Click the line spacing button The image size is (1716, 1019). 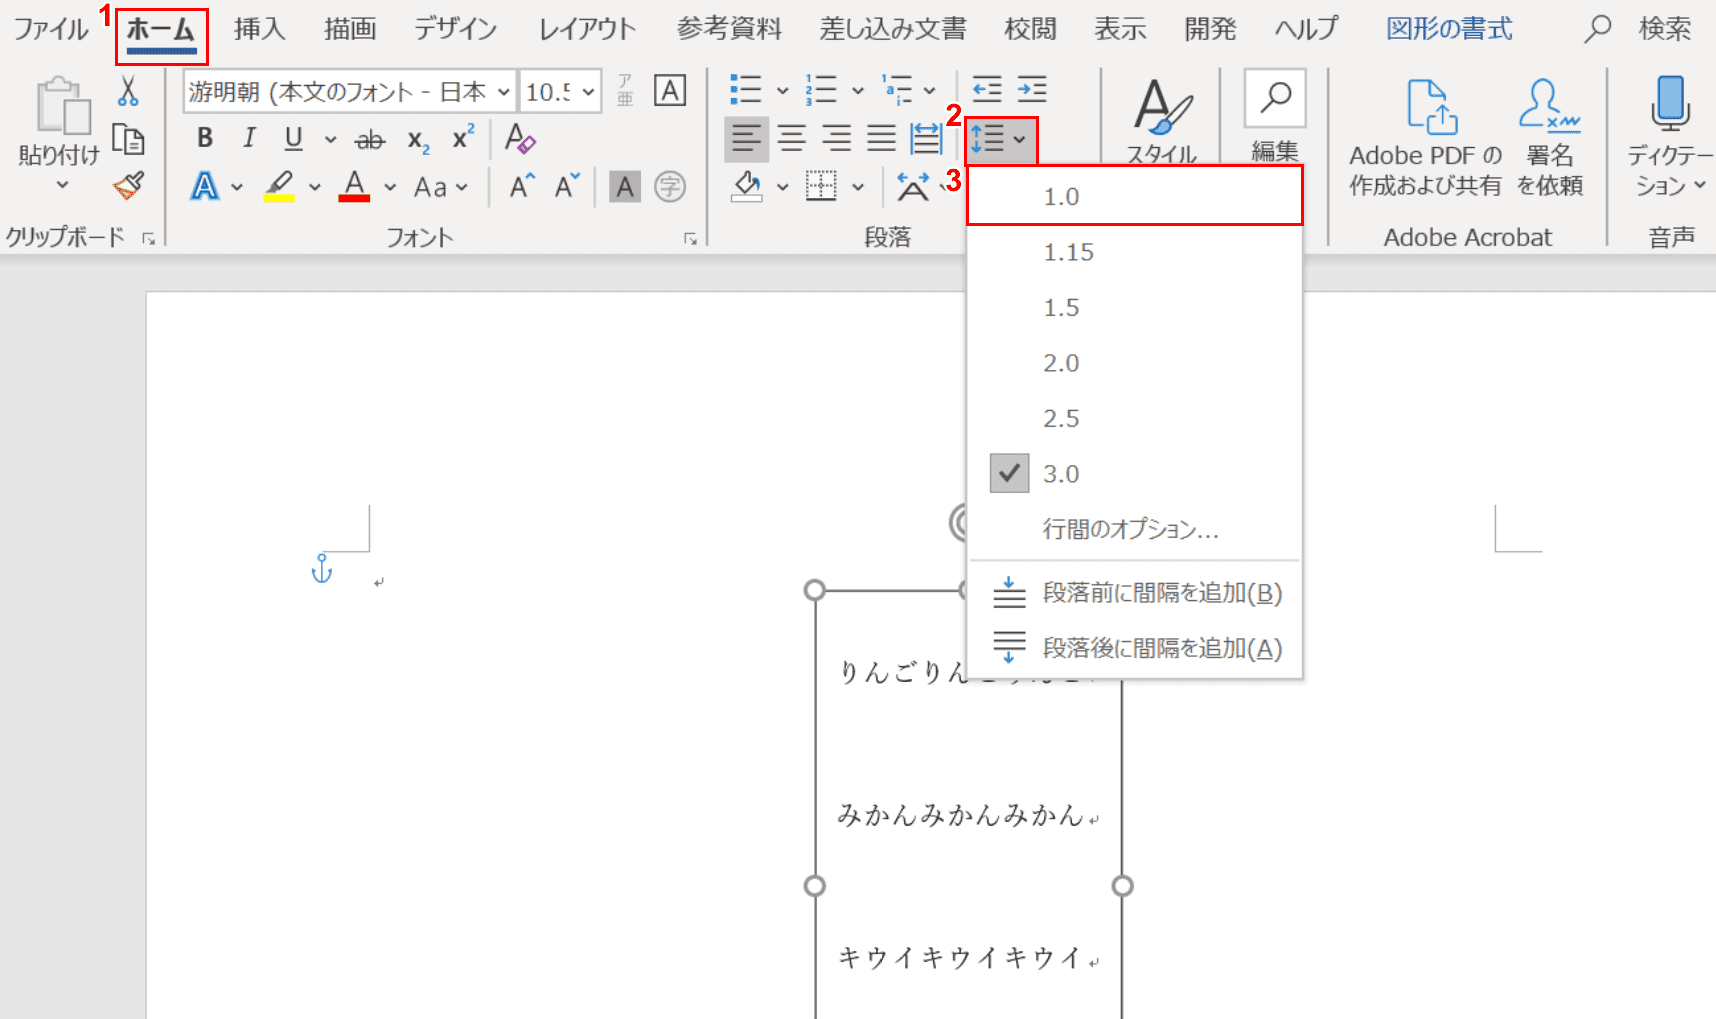pos(999,139)
